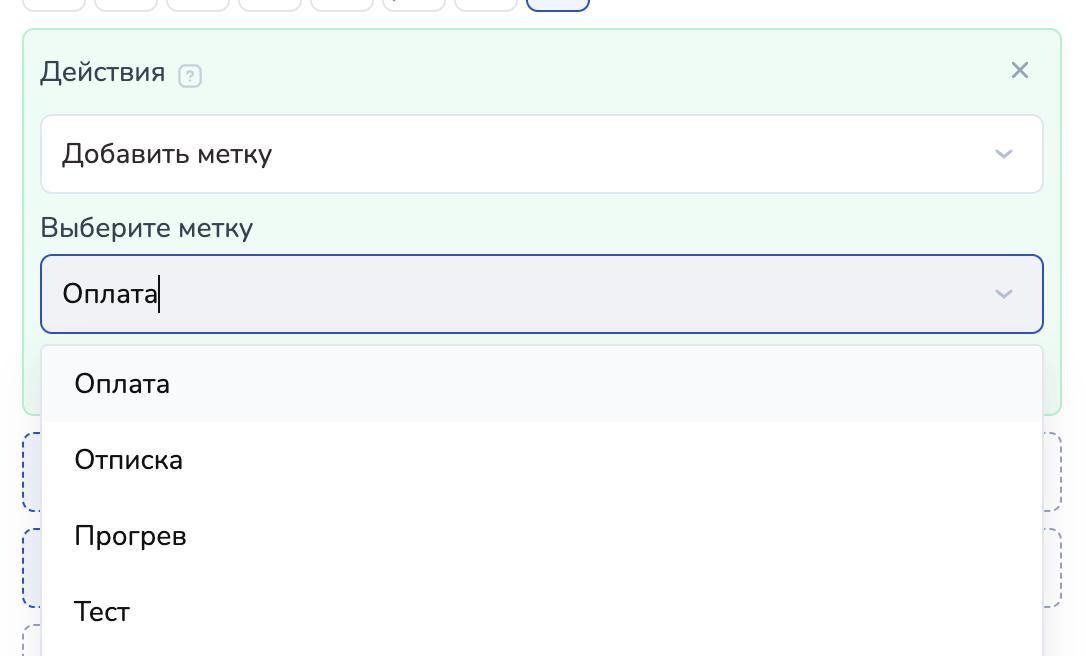Click the Действия heading text
Image resolution: width=1086 pixels, height=656 pixels.
pyautogui.click(x=103, y=73)
